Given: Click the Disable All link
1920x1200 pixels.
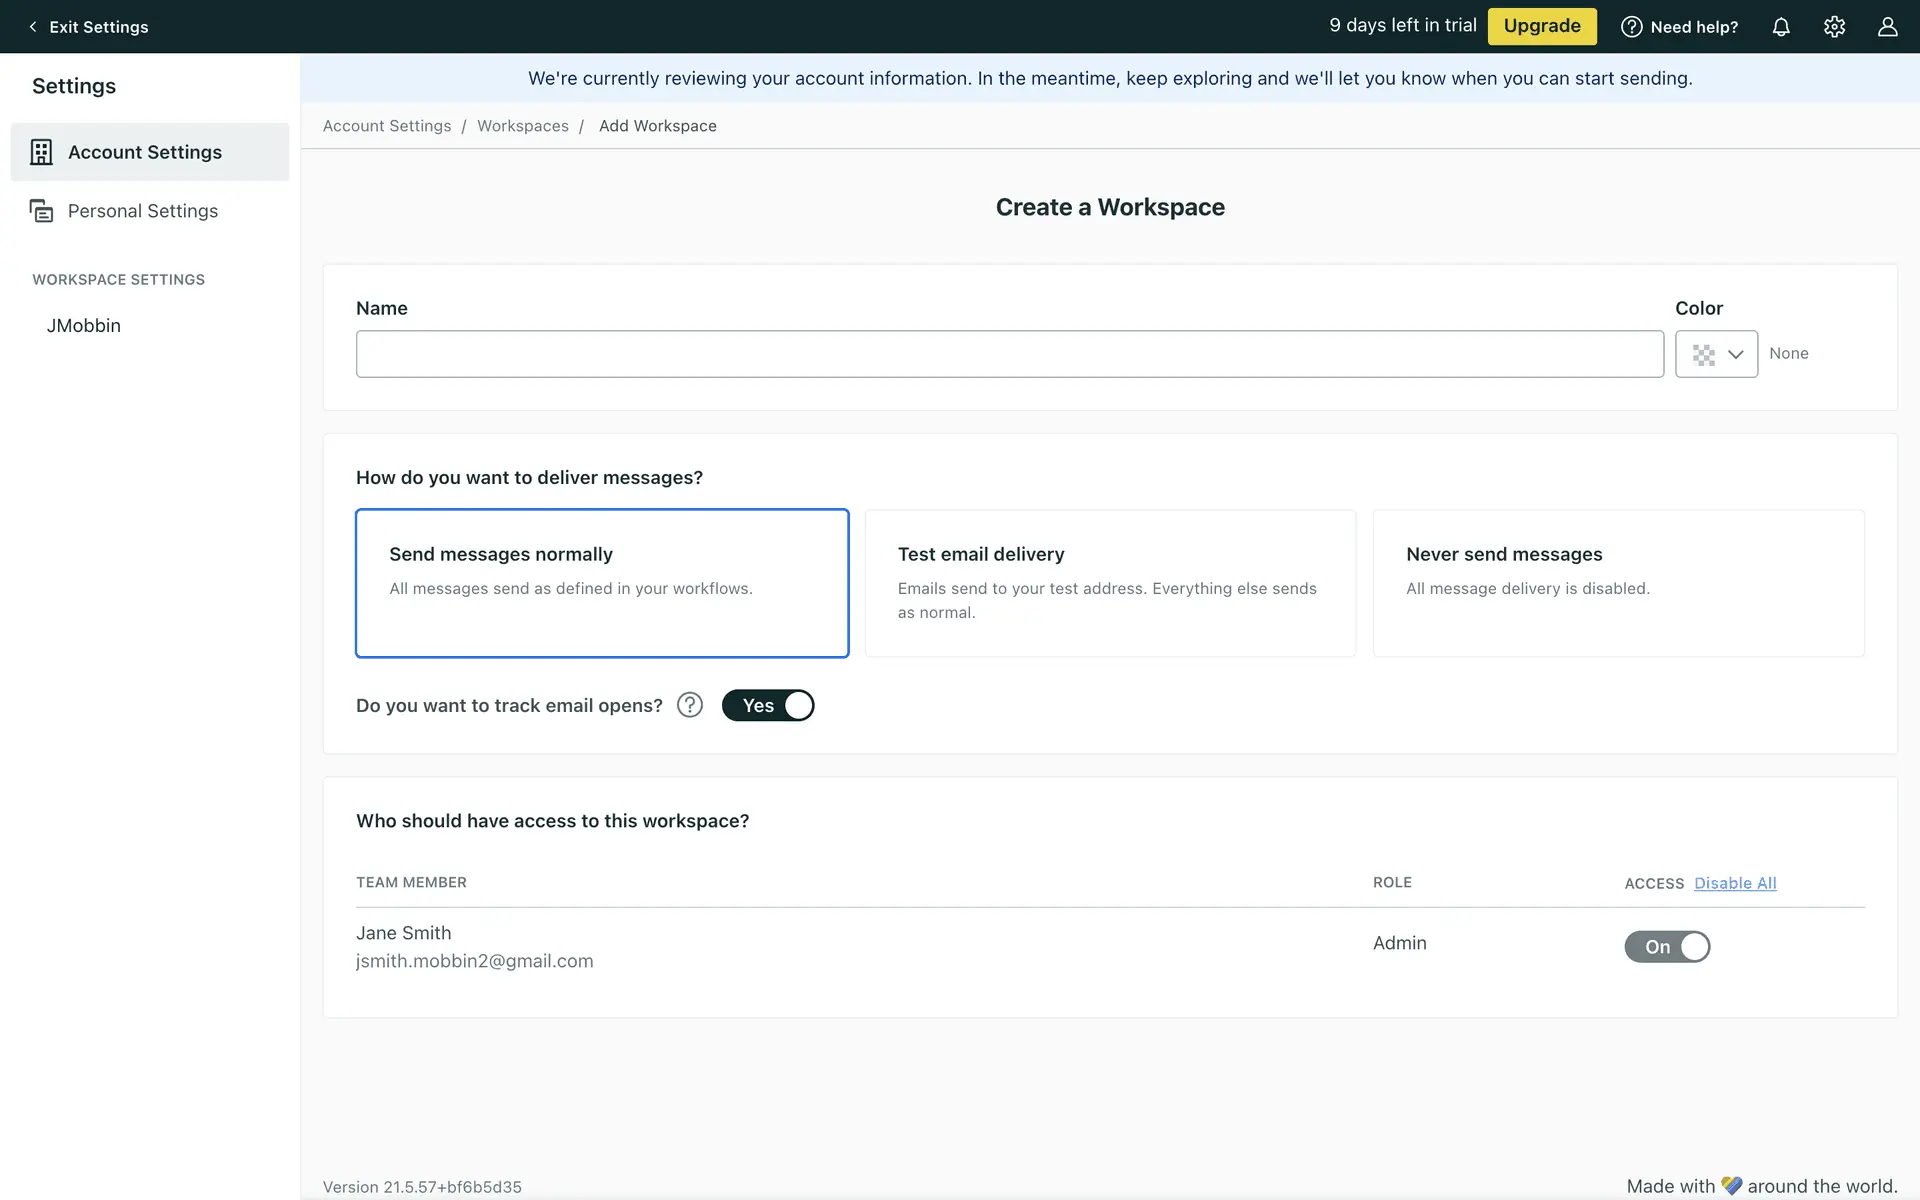Looking at the screenshot, I should point(1735,883).
